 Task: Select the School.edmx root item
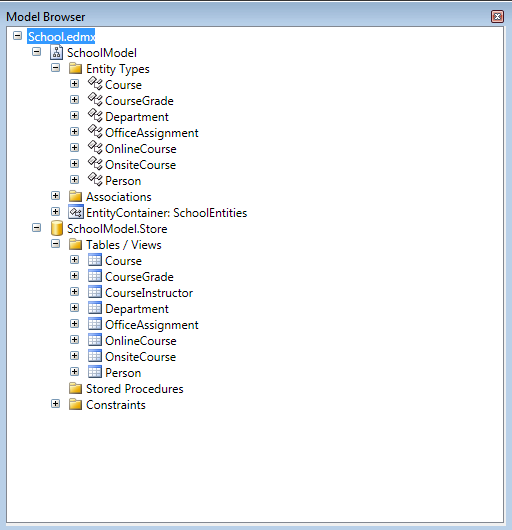pos(61,37)
